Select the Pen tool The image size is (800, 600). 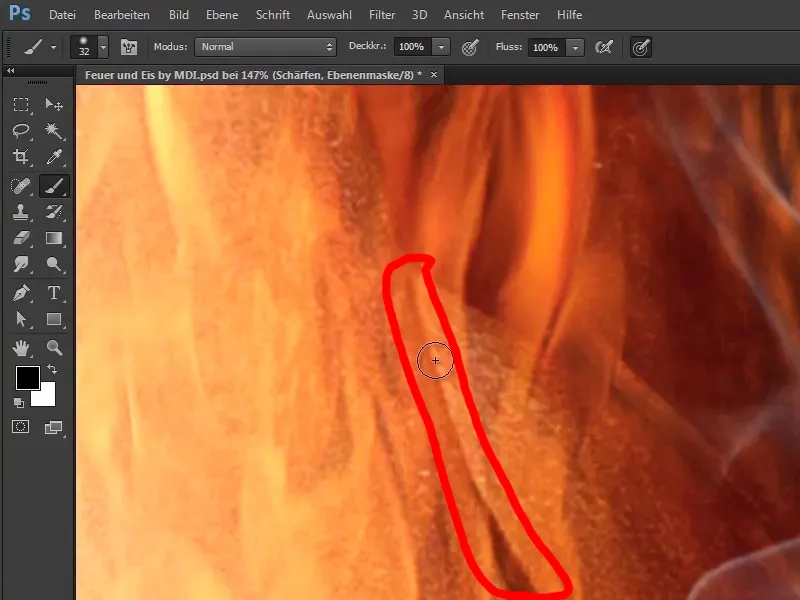[x=21, y=293]
